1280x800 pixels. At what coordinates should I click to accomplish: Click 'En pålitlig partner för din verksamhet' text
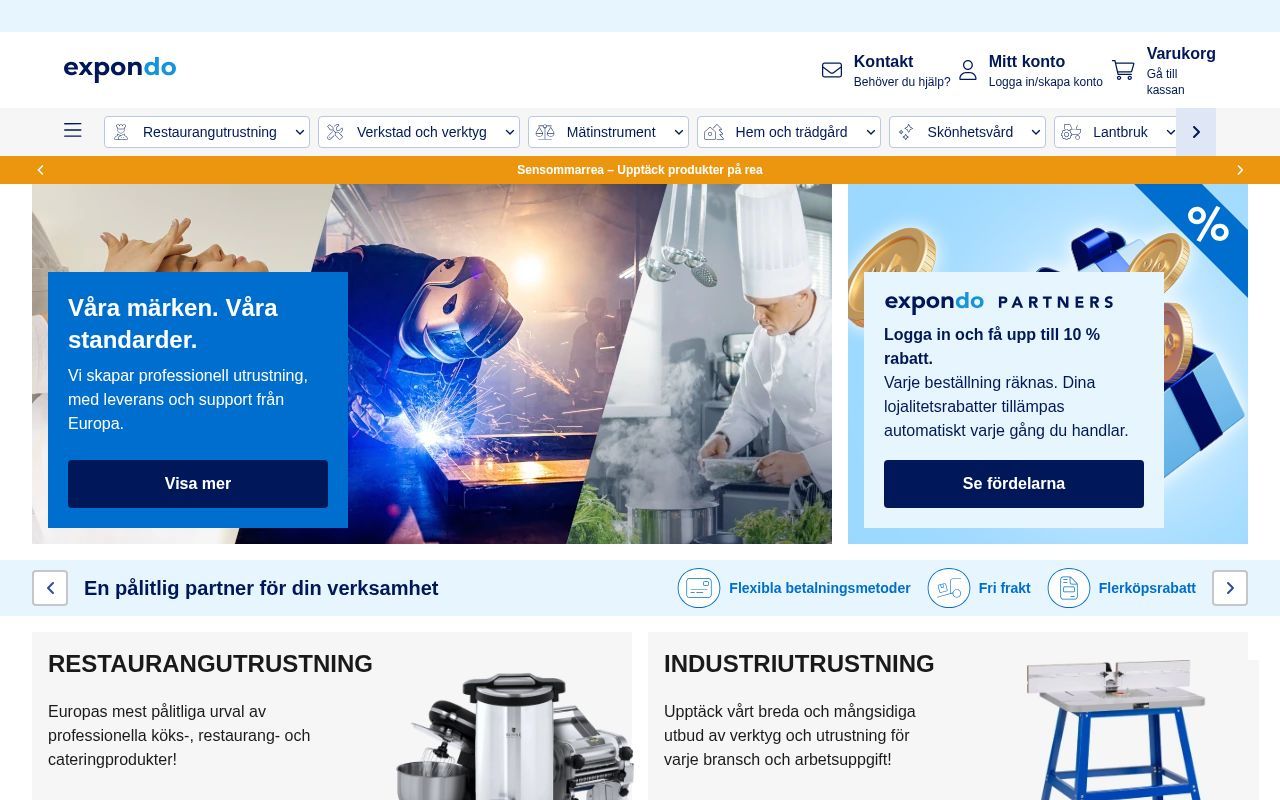pyautogui.click(x=261, y=588)
